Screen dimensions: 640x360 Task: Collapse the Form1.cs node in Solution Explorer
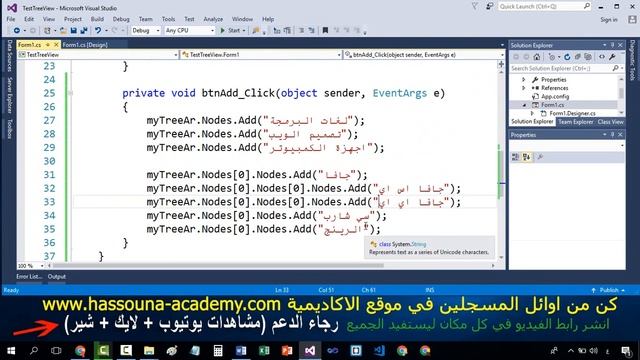(x=524, y=105)
